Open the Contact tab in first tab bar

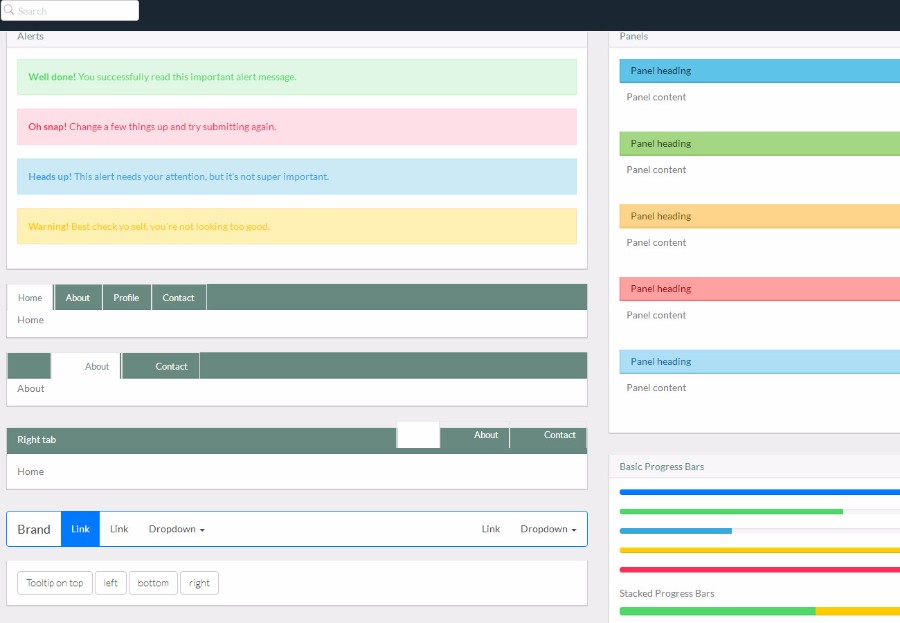[179, 297]
